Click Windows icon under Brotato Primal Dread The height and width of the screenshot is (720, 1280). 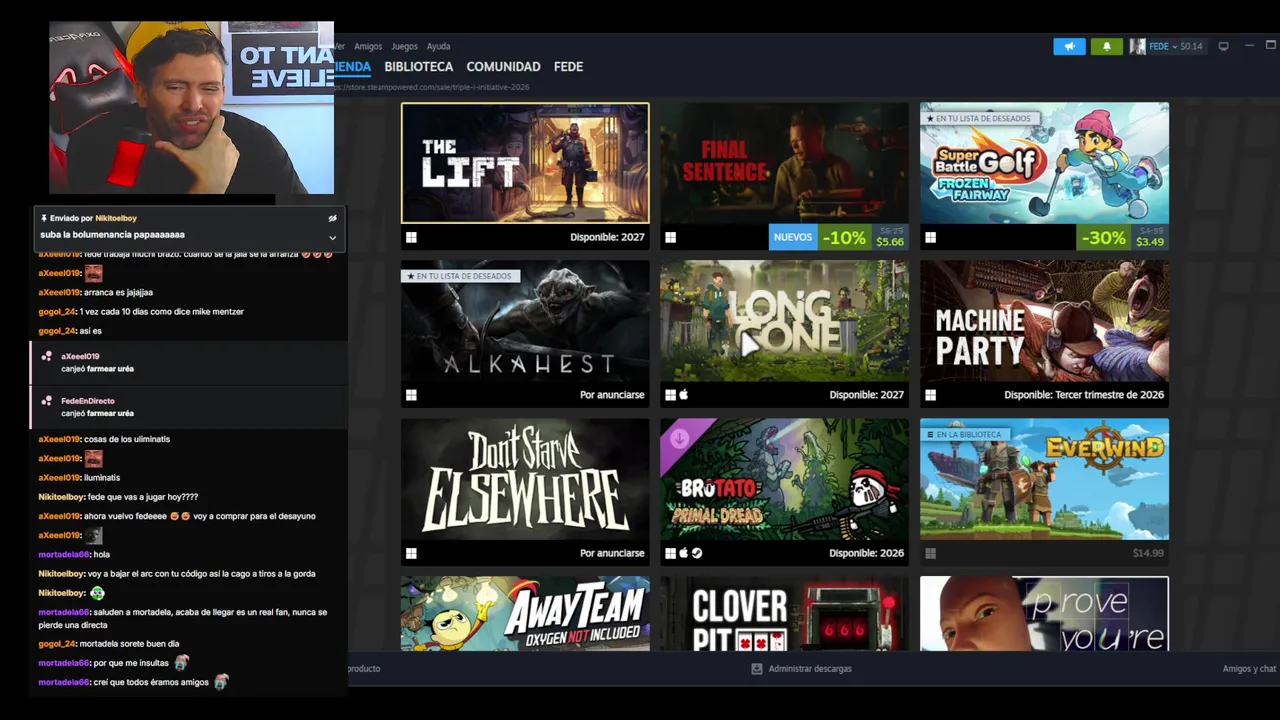[x=670, y=553]
